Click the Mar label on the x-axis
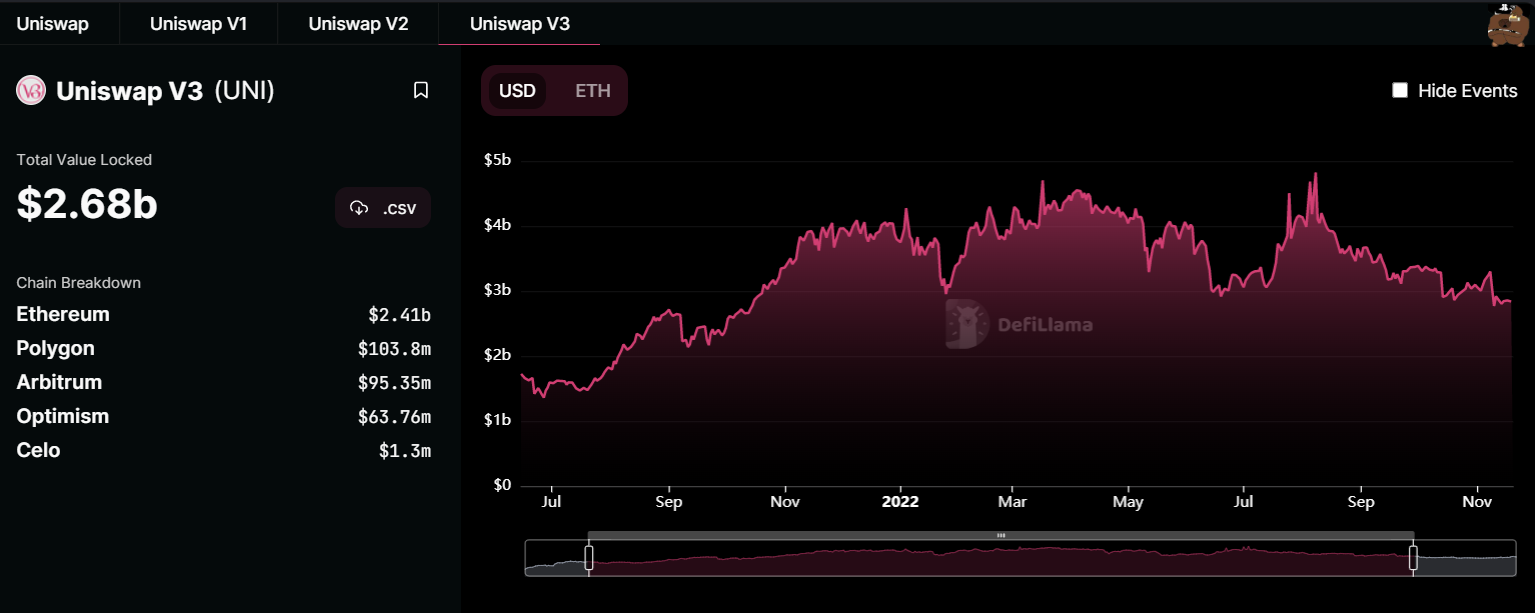 [x=1013, y=502]
